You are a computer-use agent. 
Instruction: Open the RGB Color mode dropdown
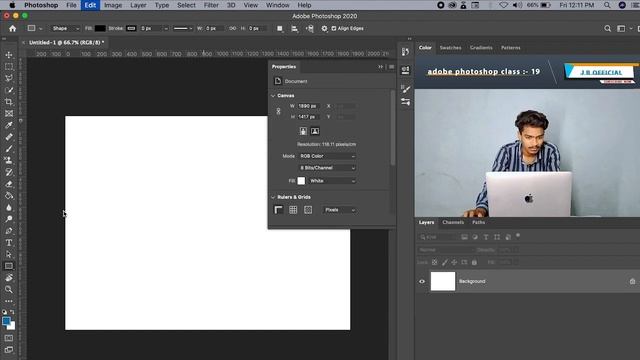[x=327, y=156]
